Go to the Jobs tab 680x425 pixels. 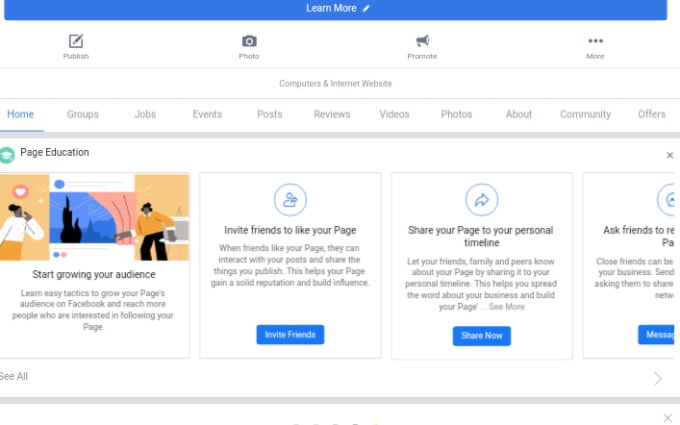pos(145,114)
